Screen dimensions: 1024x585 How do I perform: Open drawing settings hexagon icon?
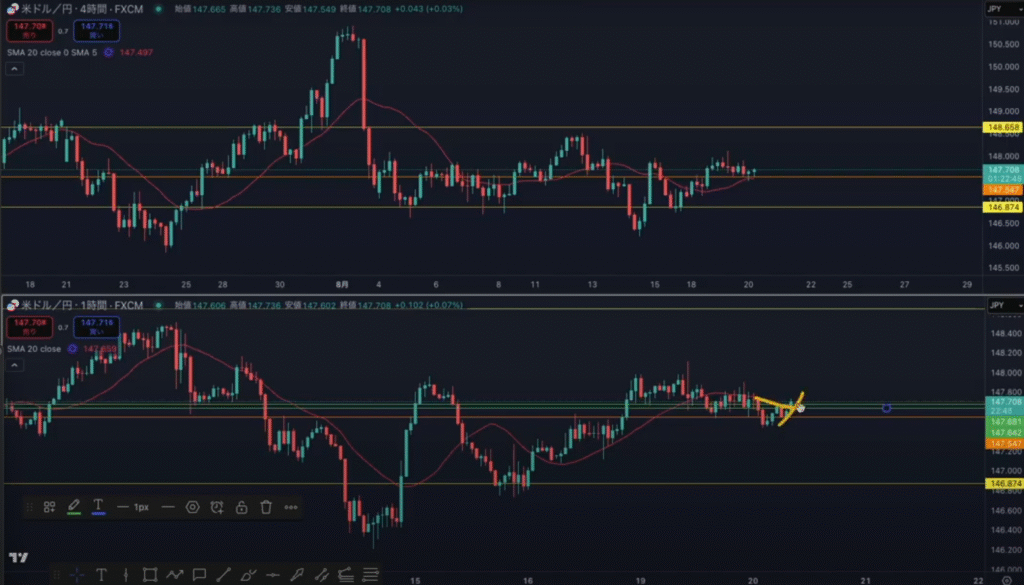coord(192,507)
